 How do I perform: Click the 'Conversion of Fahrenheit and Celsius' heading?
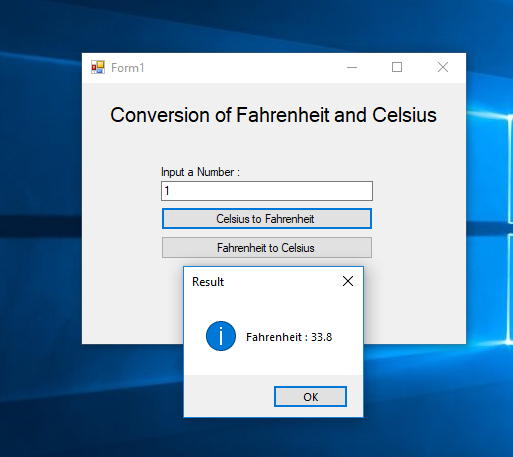click(273, 115)
